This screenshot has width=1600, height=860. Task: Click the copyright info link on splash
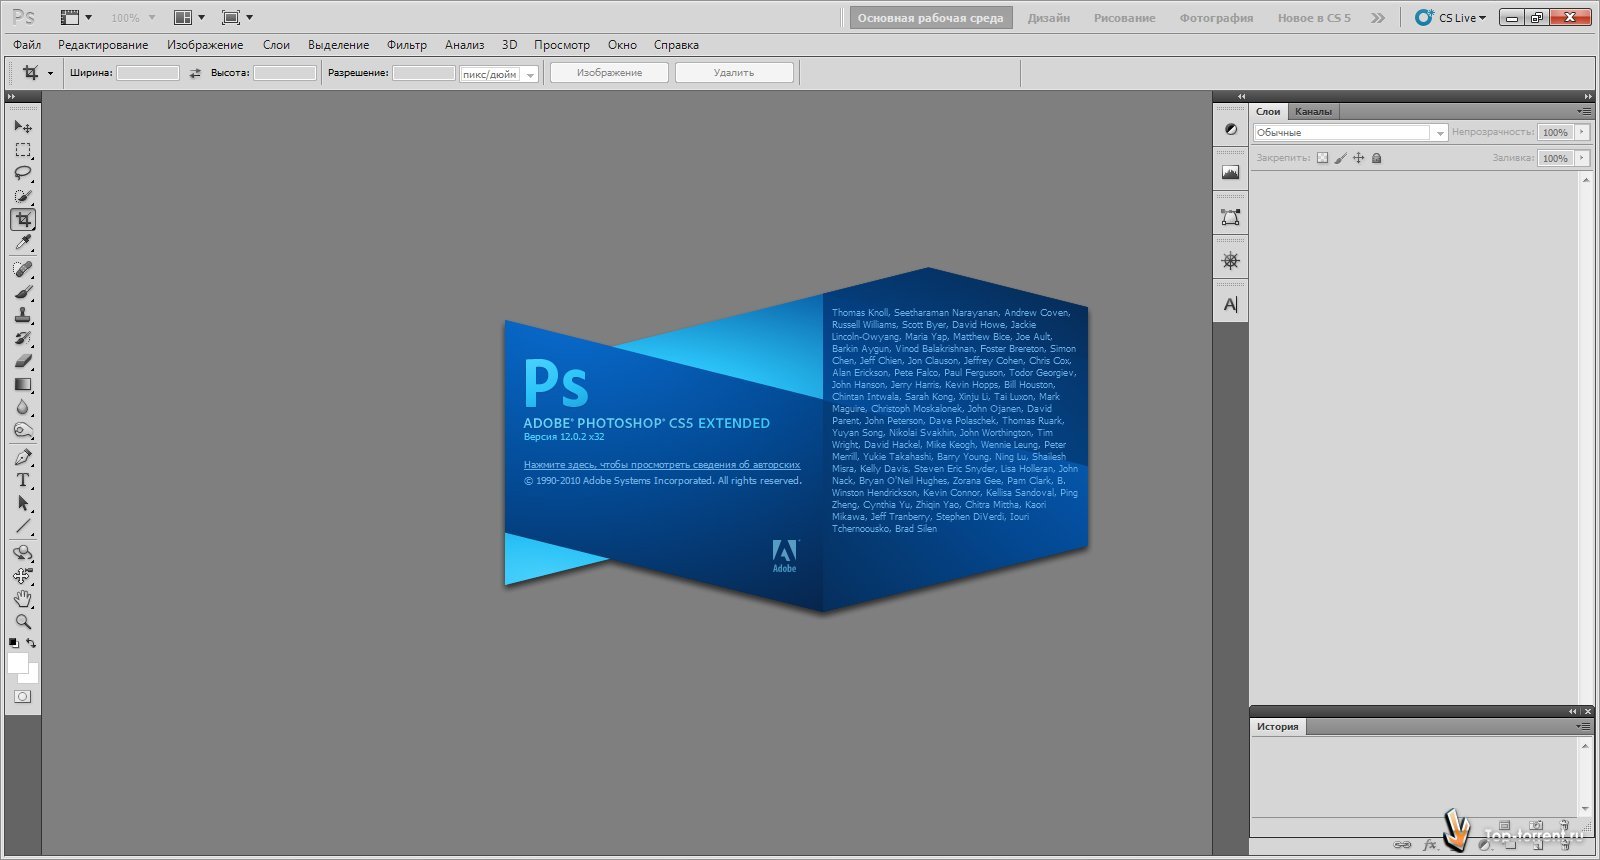pos(662,465)
